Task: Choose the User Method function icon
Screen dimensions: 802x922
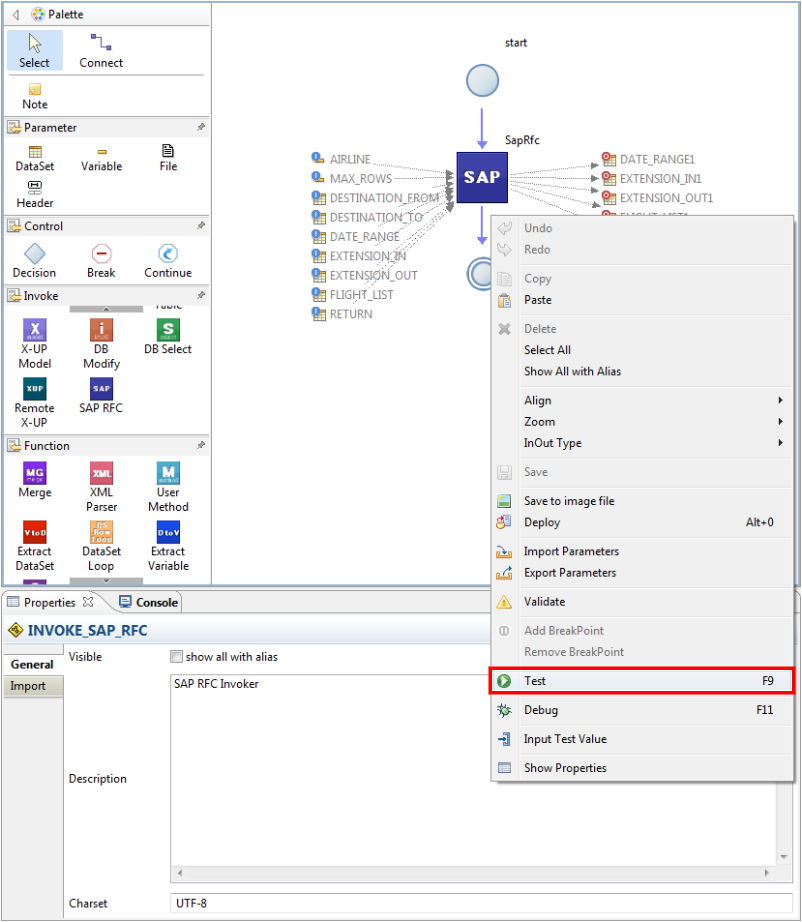Action: 168,487
